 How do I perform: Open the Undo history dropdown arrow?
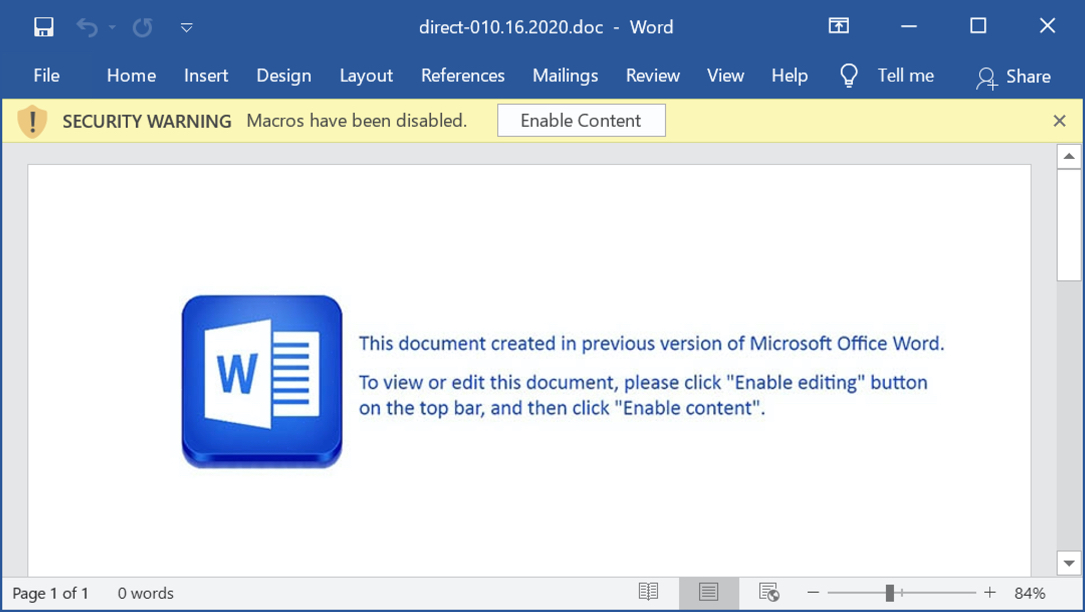[x=112, y=28]
